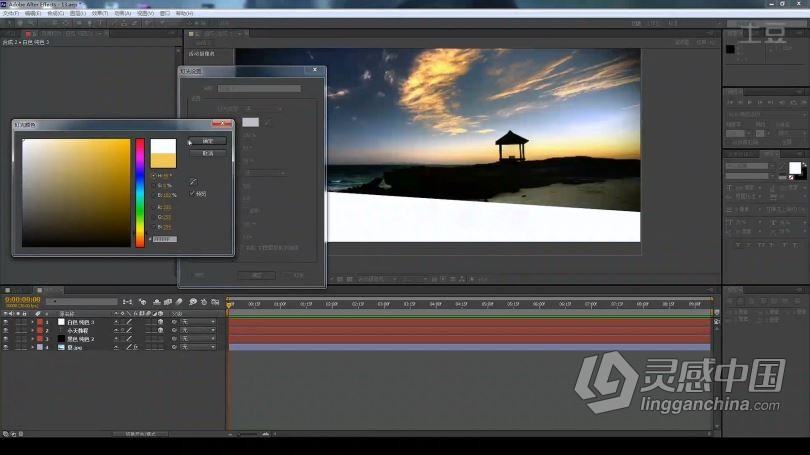
Task: Toggle 3D layer cube on layer 2
Action: click(x=160, y=330)
